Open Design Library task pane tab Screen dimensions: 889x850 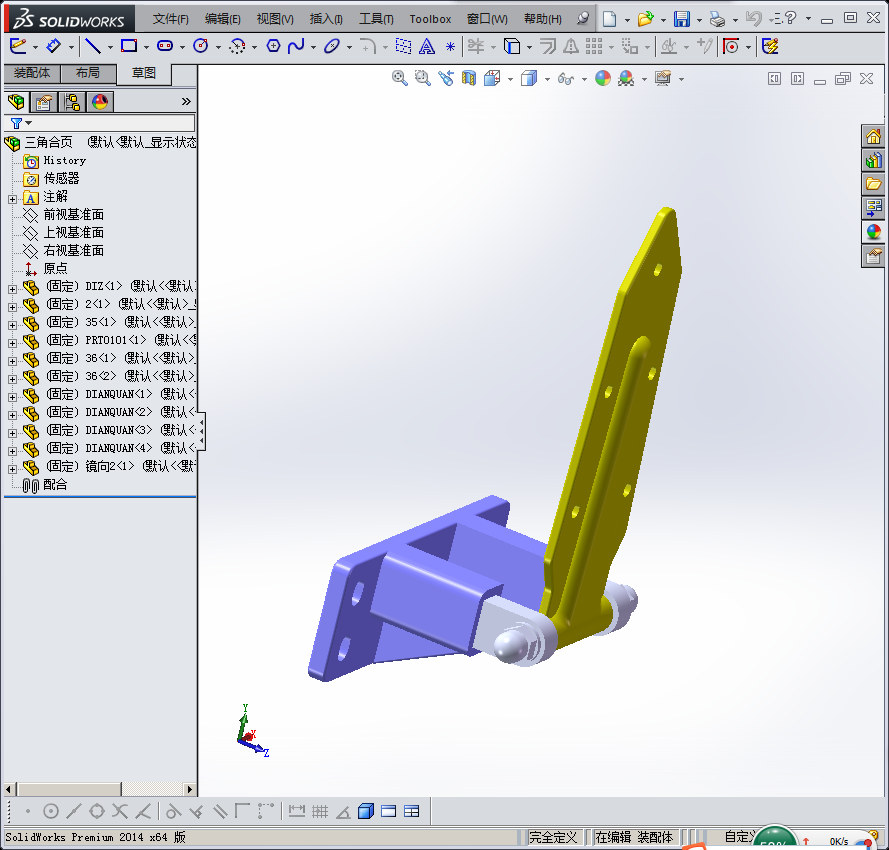(873, 160)
